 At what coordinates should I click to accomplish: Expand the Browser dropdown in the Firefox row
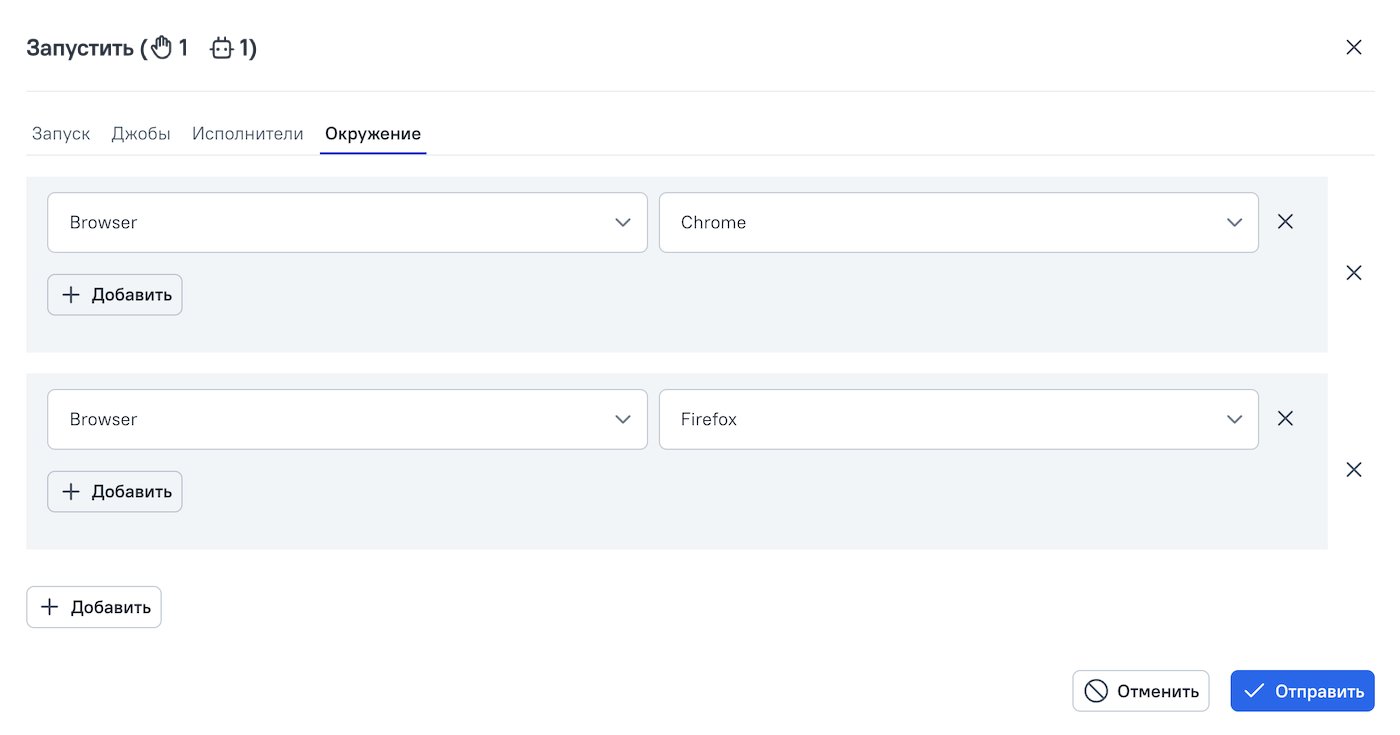tap(347, 419)
